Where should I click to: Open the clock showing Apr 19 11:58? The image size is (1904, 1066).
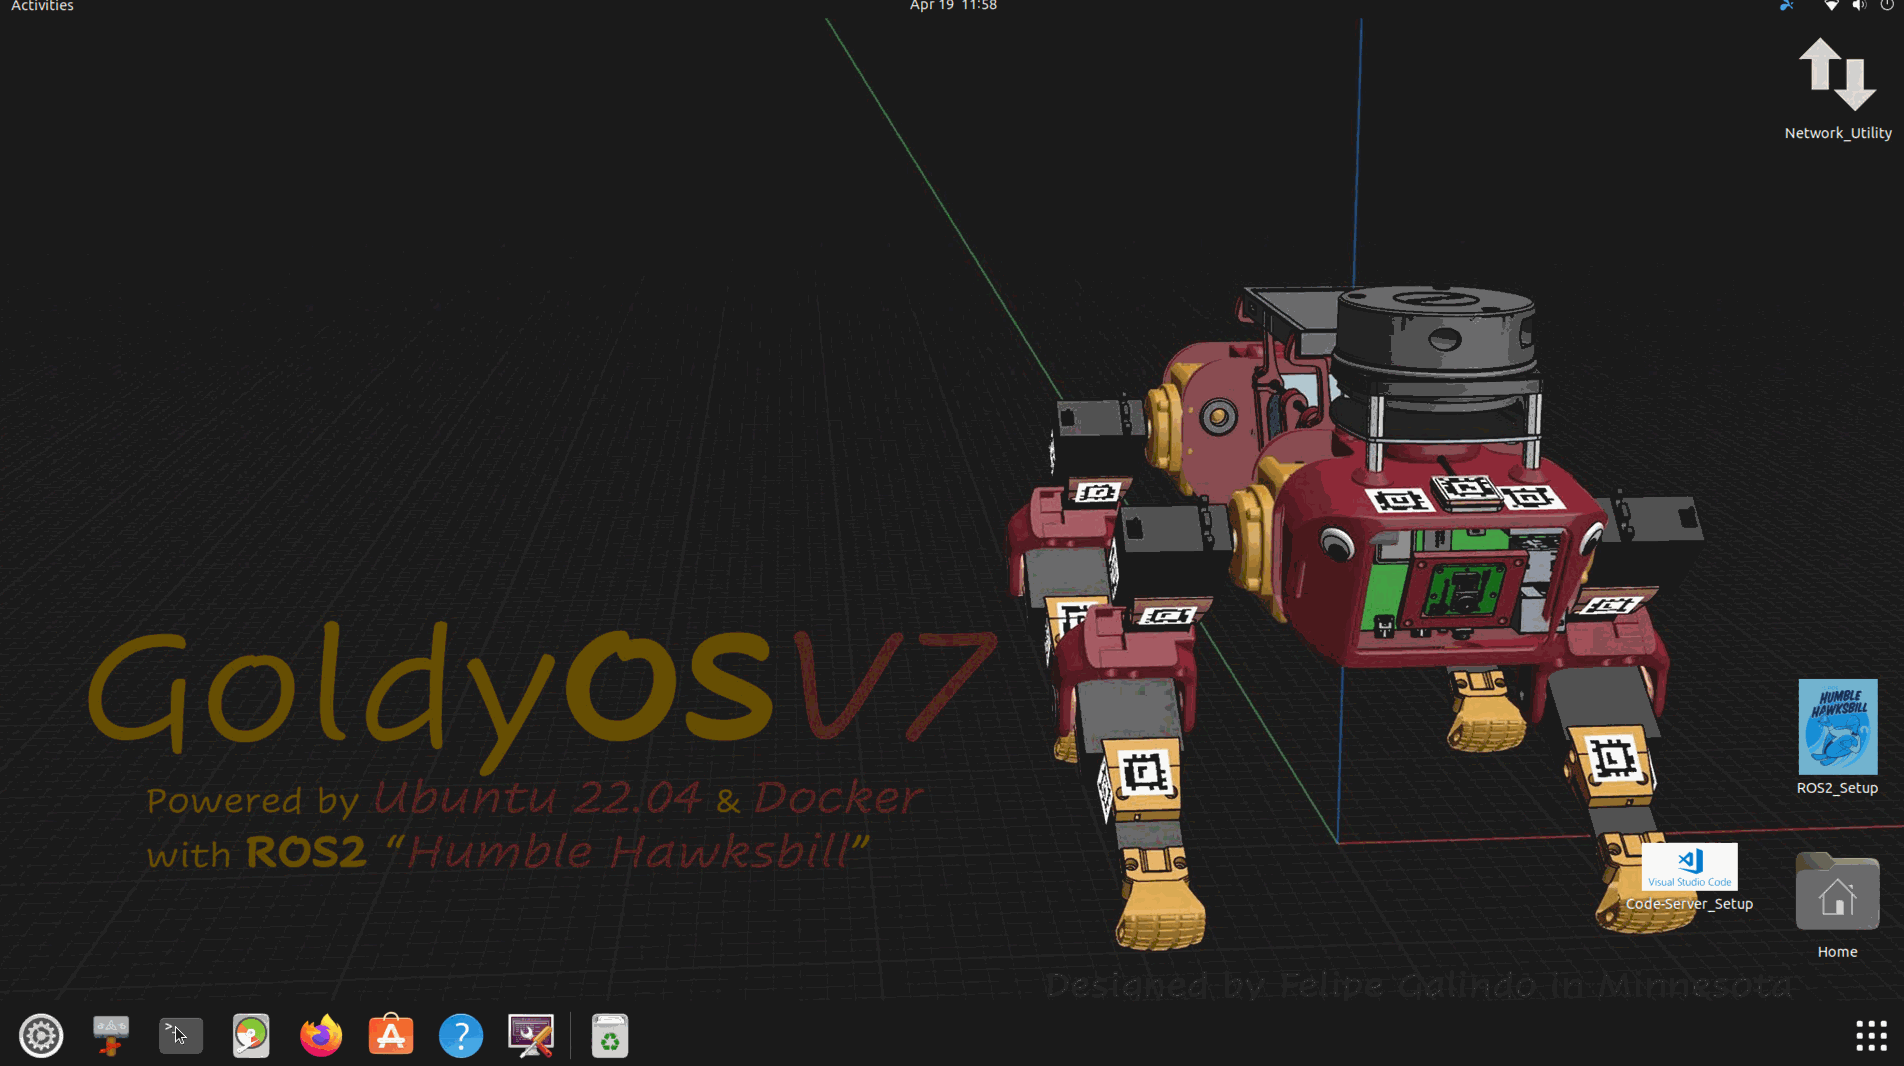click(953, 6)
